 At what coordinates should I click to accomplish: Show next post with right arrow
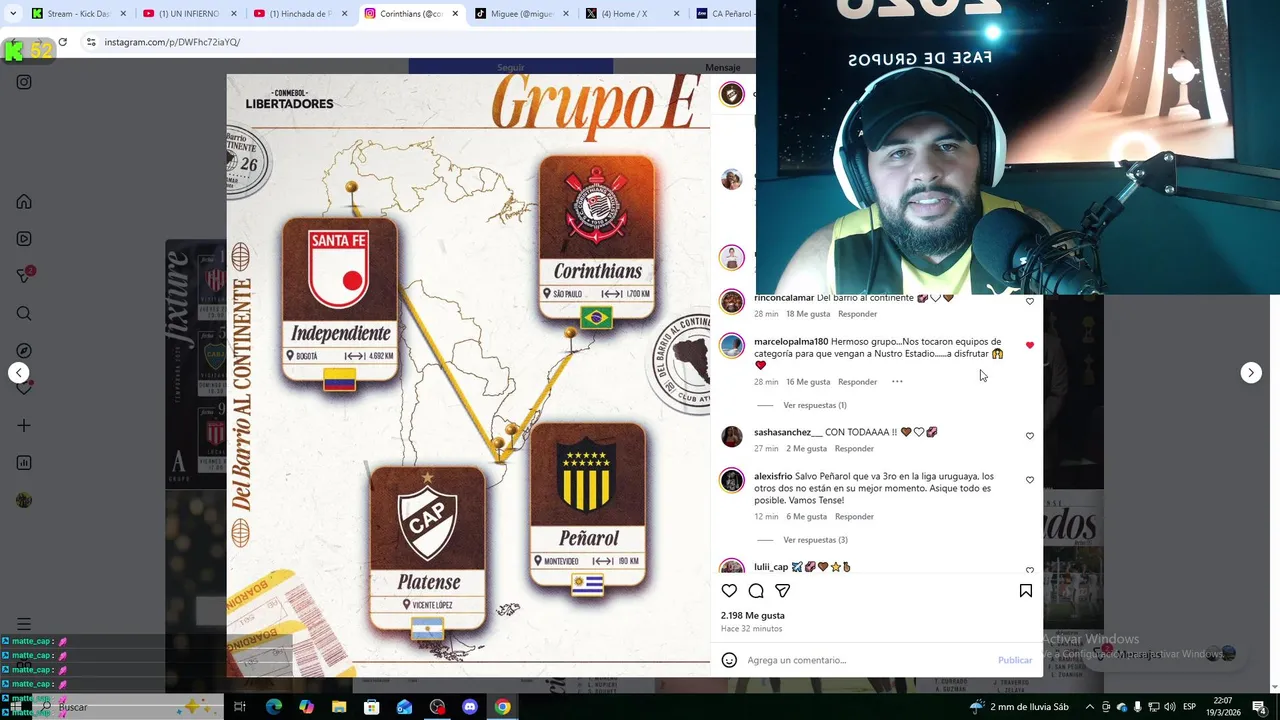tap(1251, 373)
